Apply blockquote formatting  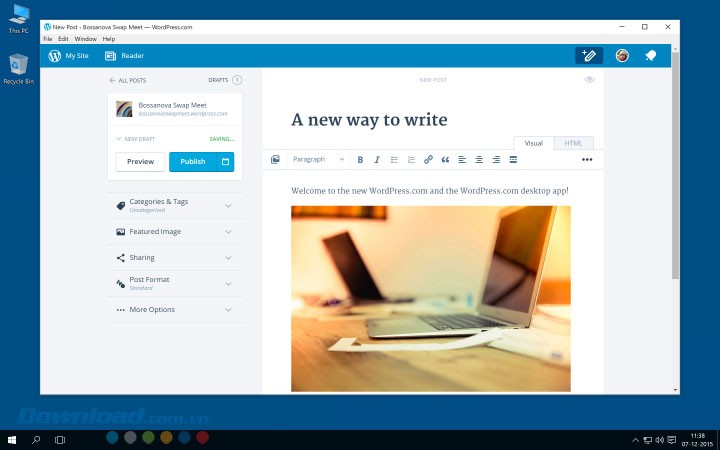pos(445,160)
